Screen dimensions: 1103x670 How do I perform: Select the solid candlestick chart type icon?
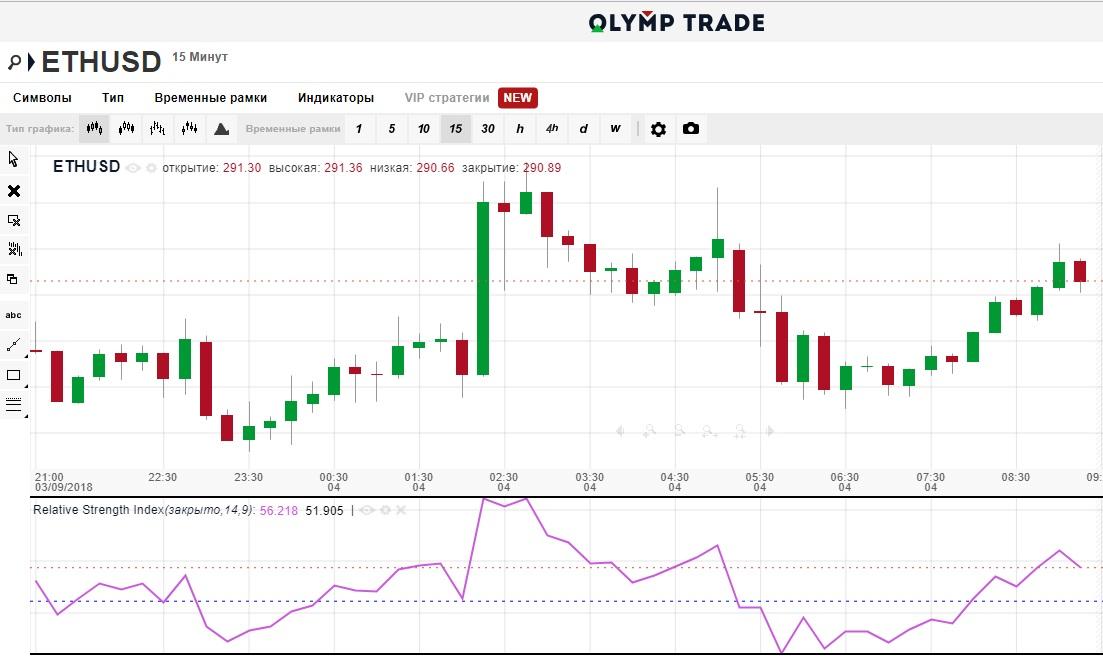point(94,129)
